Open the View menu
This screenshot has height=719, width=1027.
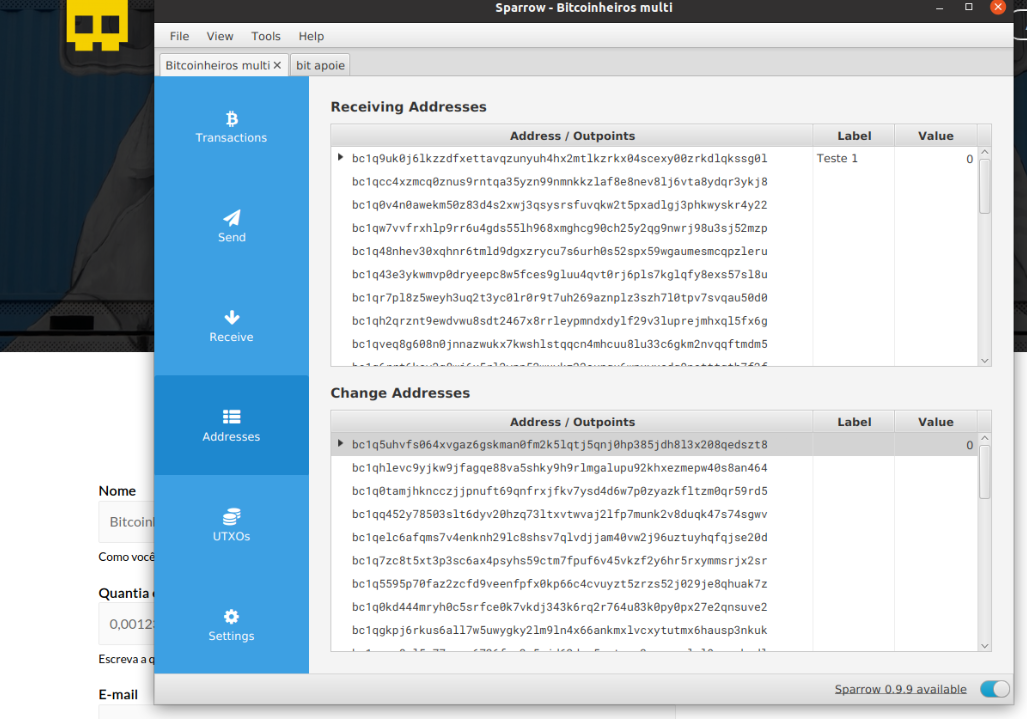pos(219,36)
